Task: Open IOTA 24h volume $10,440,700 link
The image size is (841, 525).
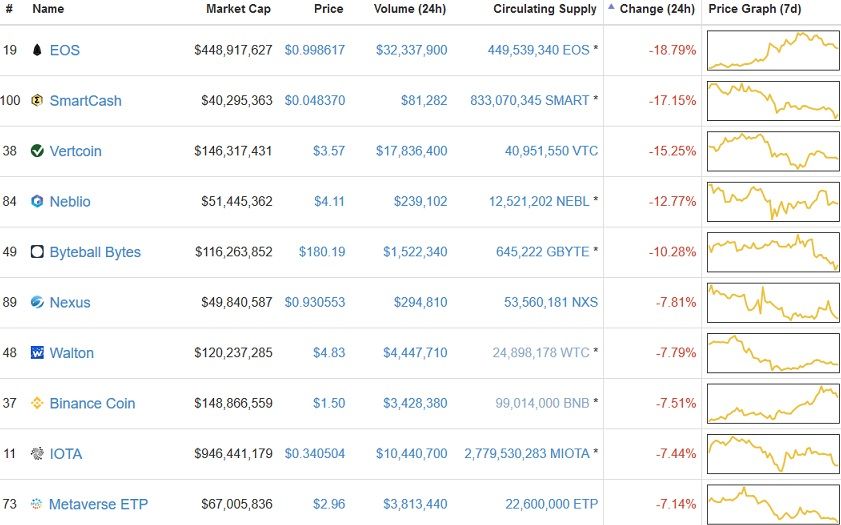Action: point(415,454)
